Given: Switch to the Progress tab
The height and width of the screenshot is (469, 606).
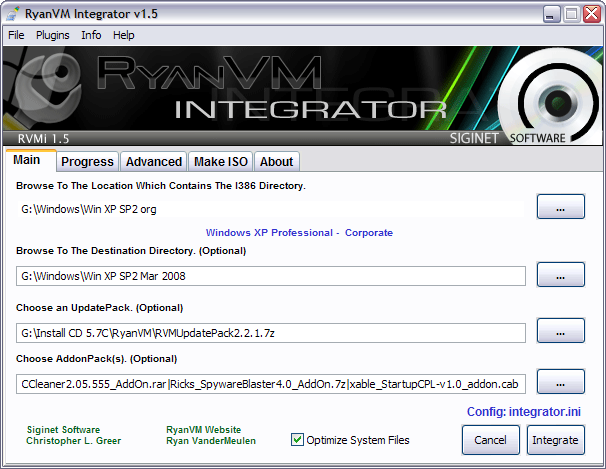Looking at the screenshot, I should tap(87, 161).
